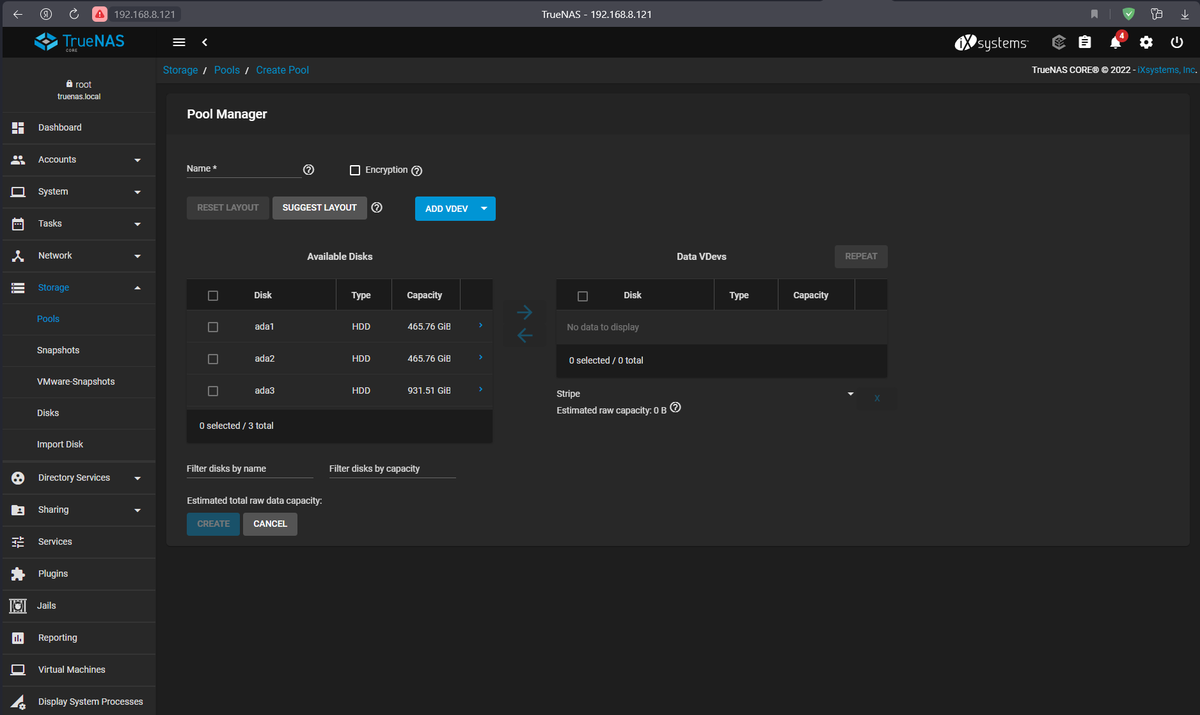Select Import Disk in Storage submenu
The width and height of the screenshot is (1200, 715).
click(x=60, y=444)
